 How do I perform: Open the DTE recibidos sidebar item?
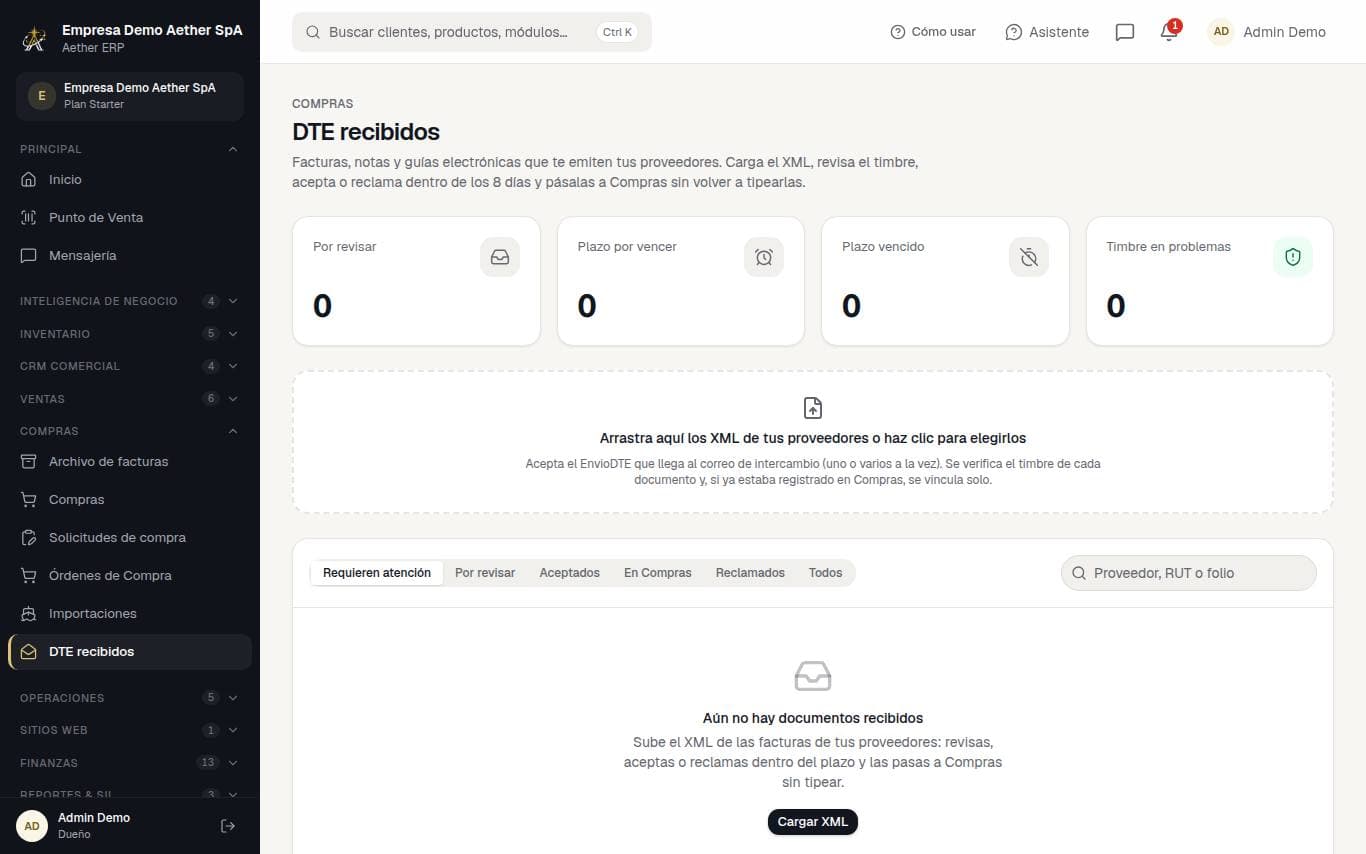point(130,652)
